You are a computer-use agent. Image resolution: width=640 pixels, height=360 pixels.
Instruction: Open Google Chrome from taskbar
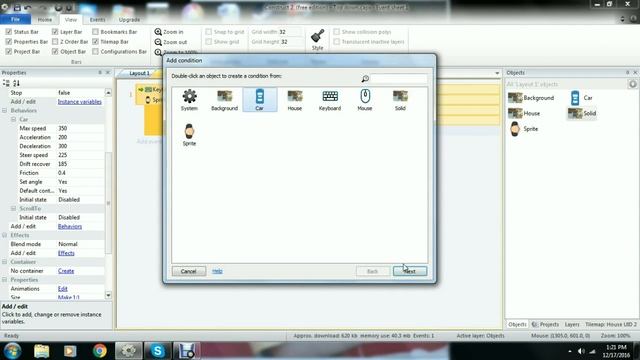(x=99, y=351)
